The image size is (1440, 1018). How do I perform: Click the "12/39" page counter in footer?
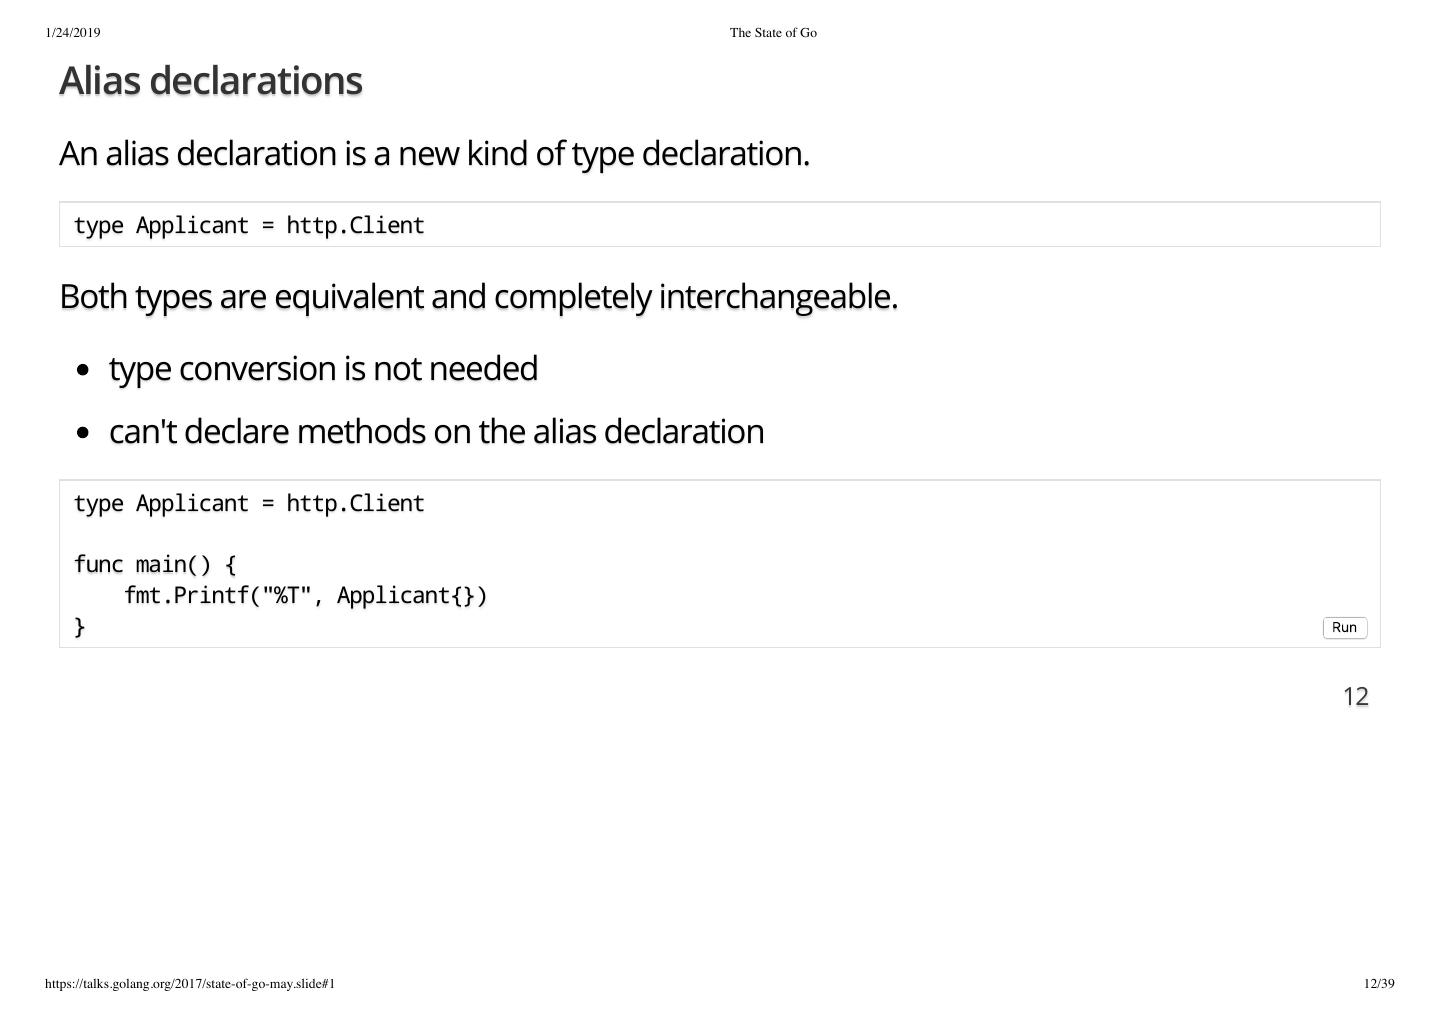click(1378, 984)
